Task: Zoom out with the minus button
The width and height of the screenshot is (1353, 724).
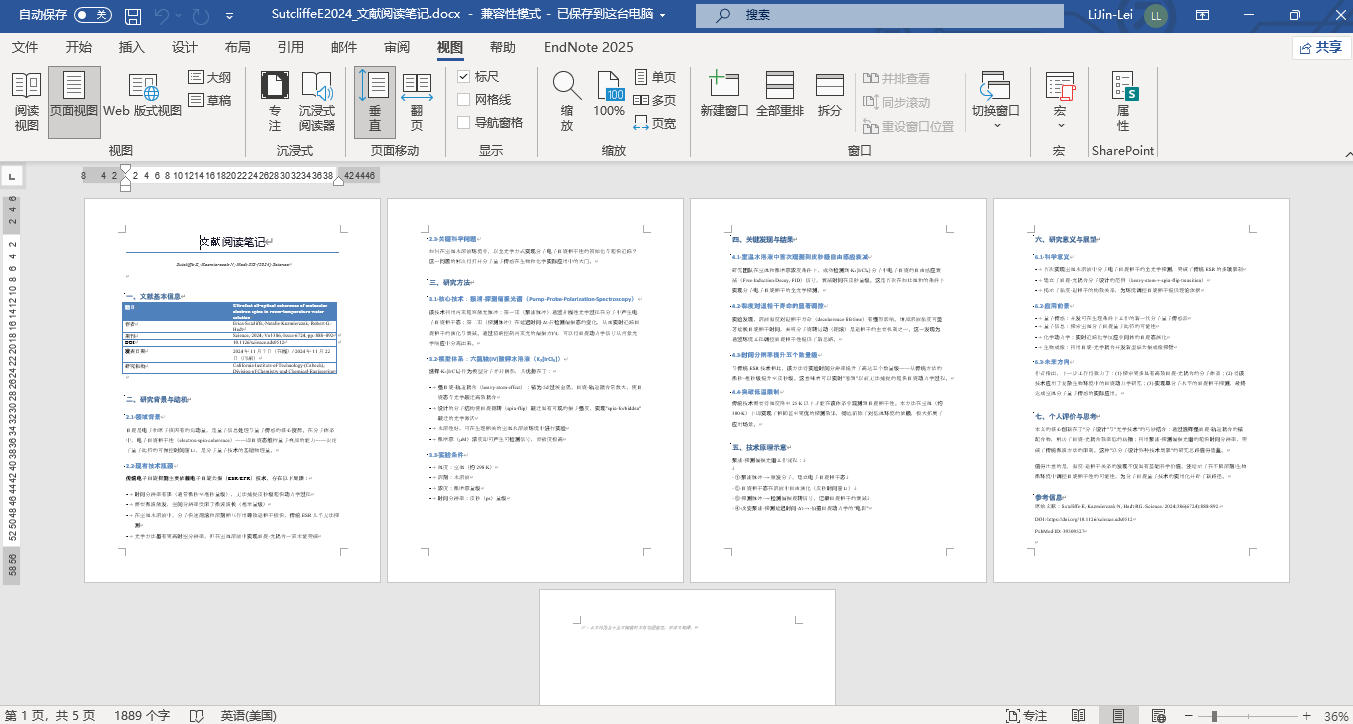Action: [x=1190, y=716]
